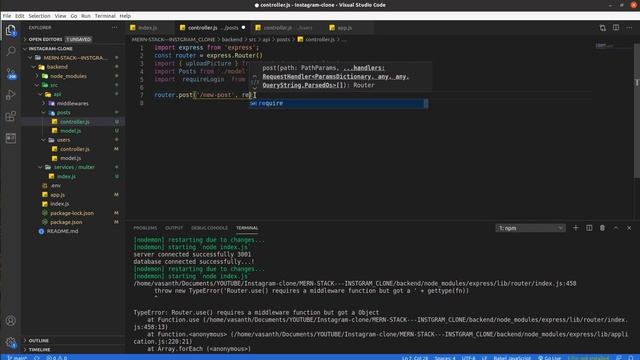Split the terminal panel
Screen dimensions: 640x360
[589, 228]
